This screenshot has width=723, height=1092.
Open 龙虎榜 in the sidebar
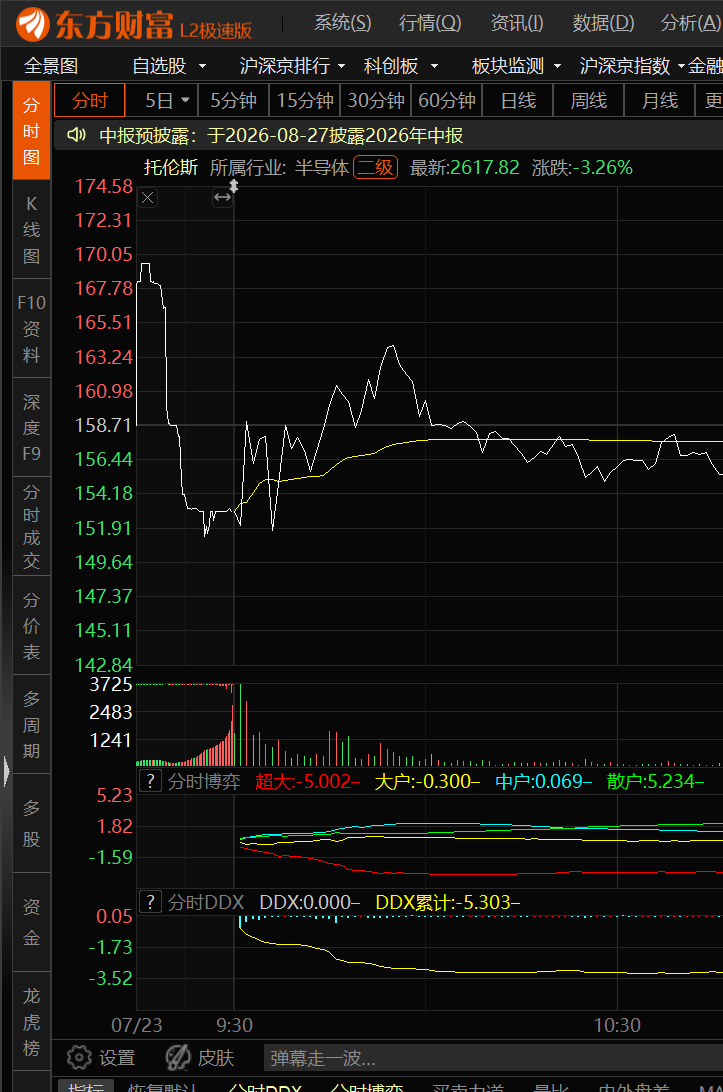31,1021
